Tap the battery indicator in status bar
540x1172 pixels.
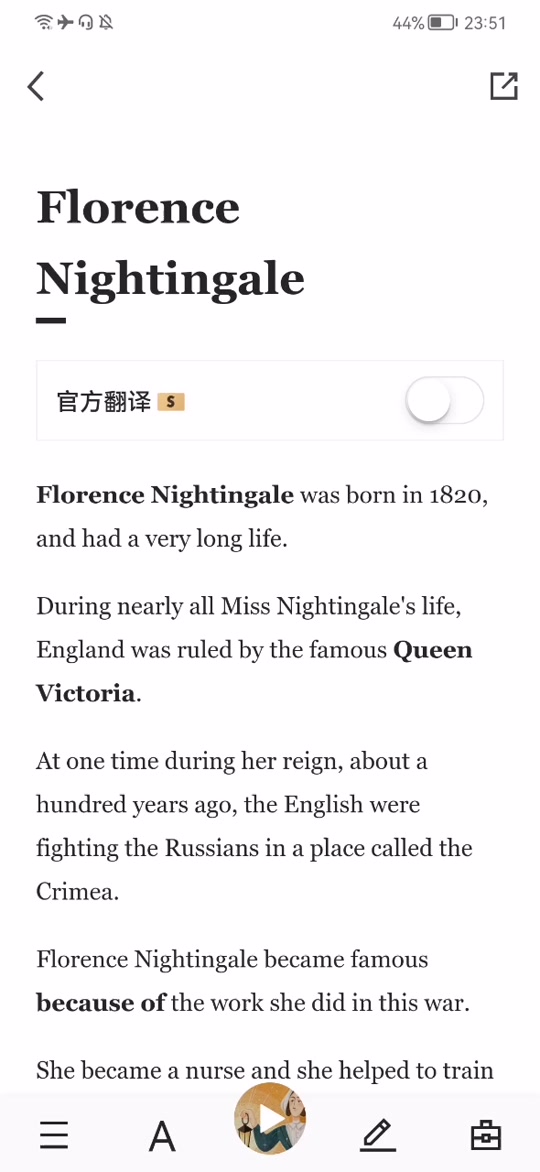click(443, 22)
